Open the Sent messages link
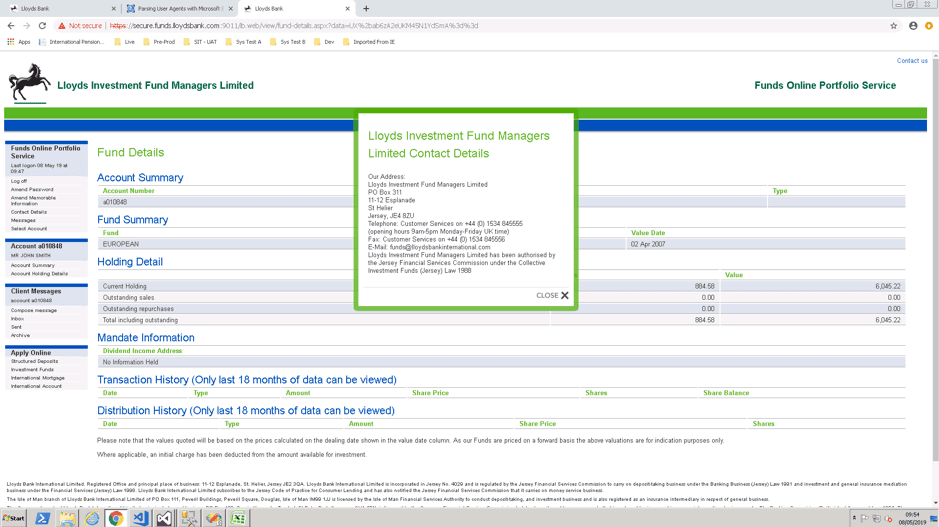939x527 pixels. (16, 327)
